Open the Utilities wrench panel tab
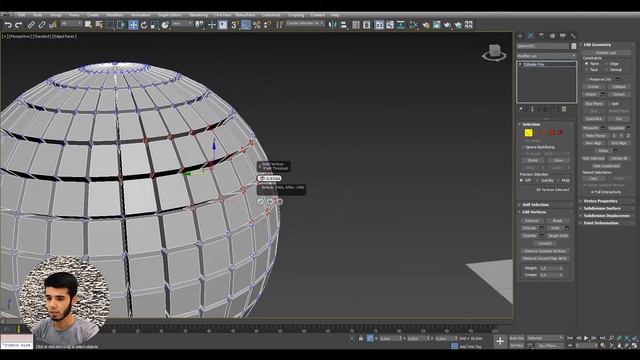This screenshot has width=640, height=360. tap(573, 36)
